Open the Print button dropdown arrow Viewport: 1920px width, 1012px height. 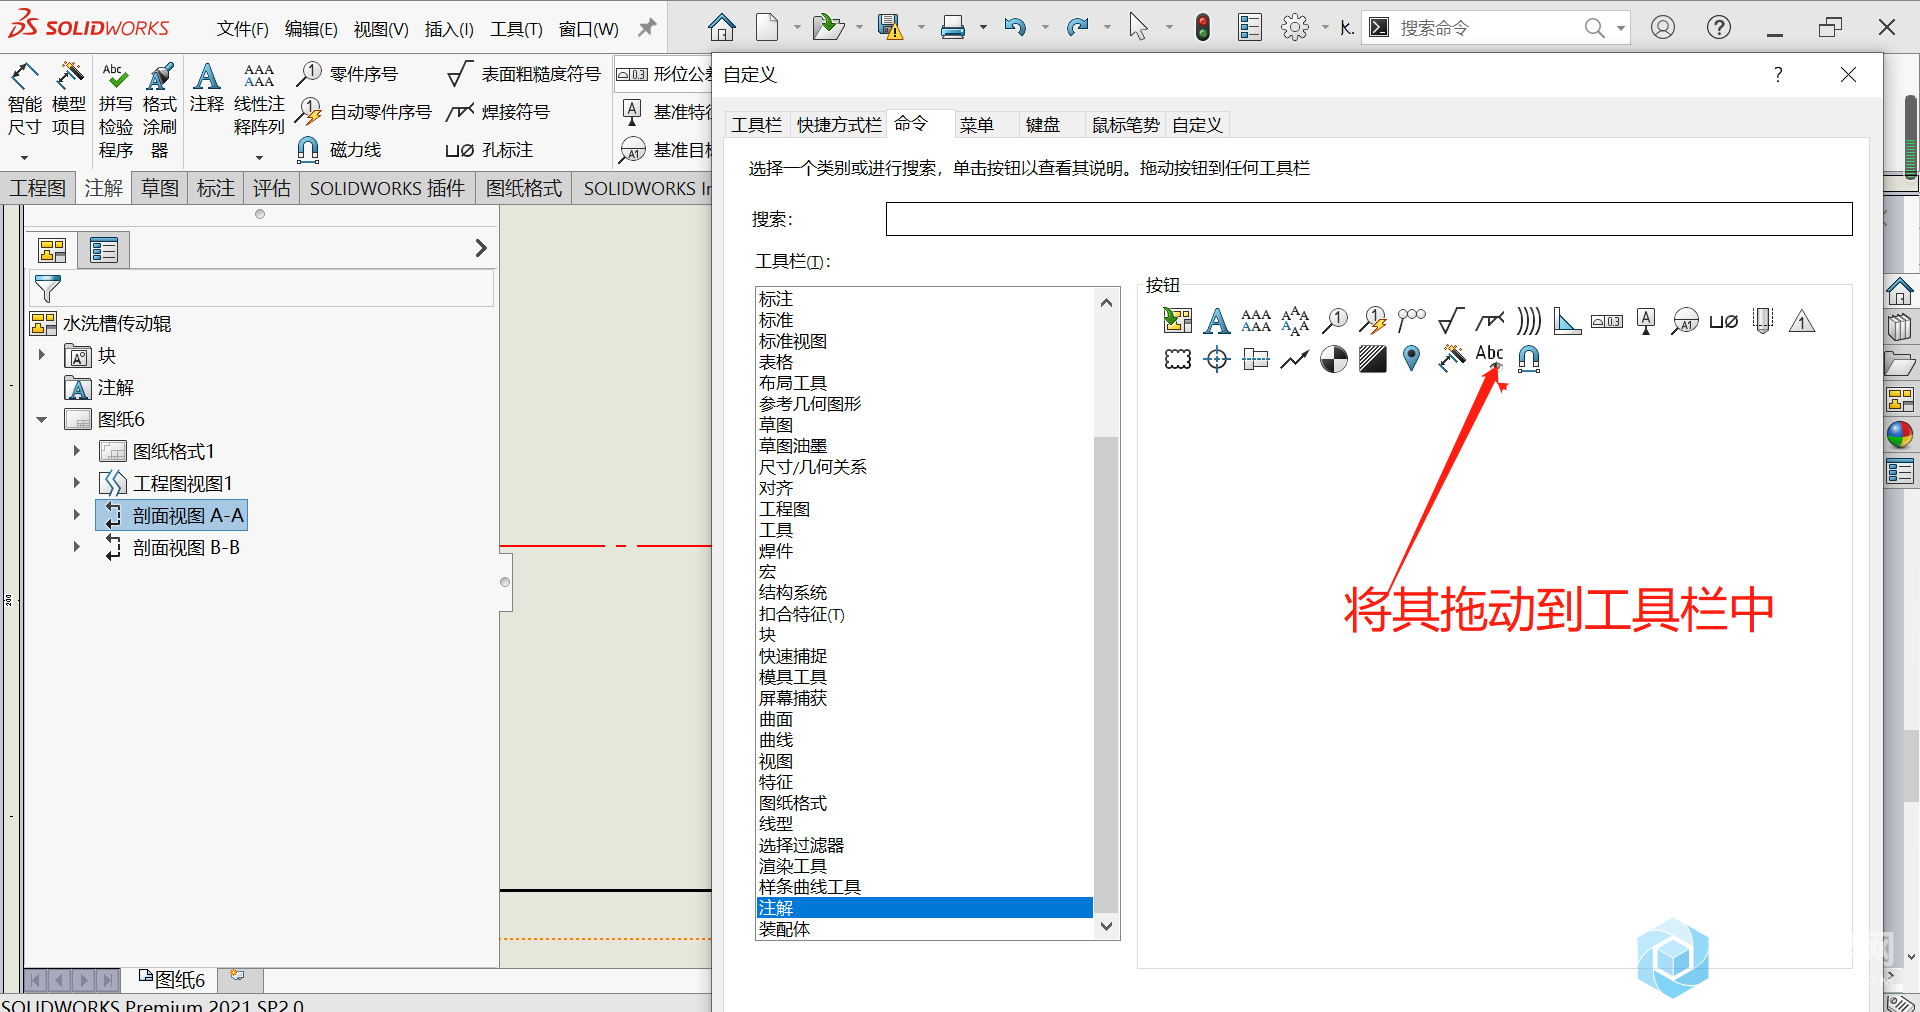[x=983, y=28]
